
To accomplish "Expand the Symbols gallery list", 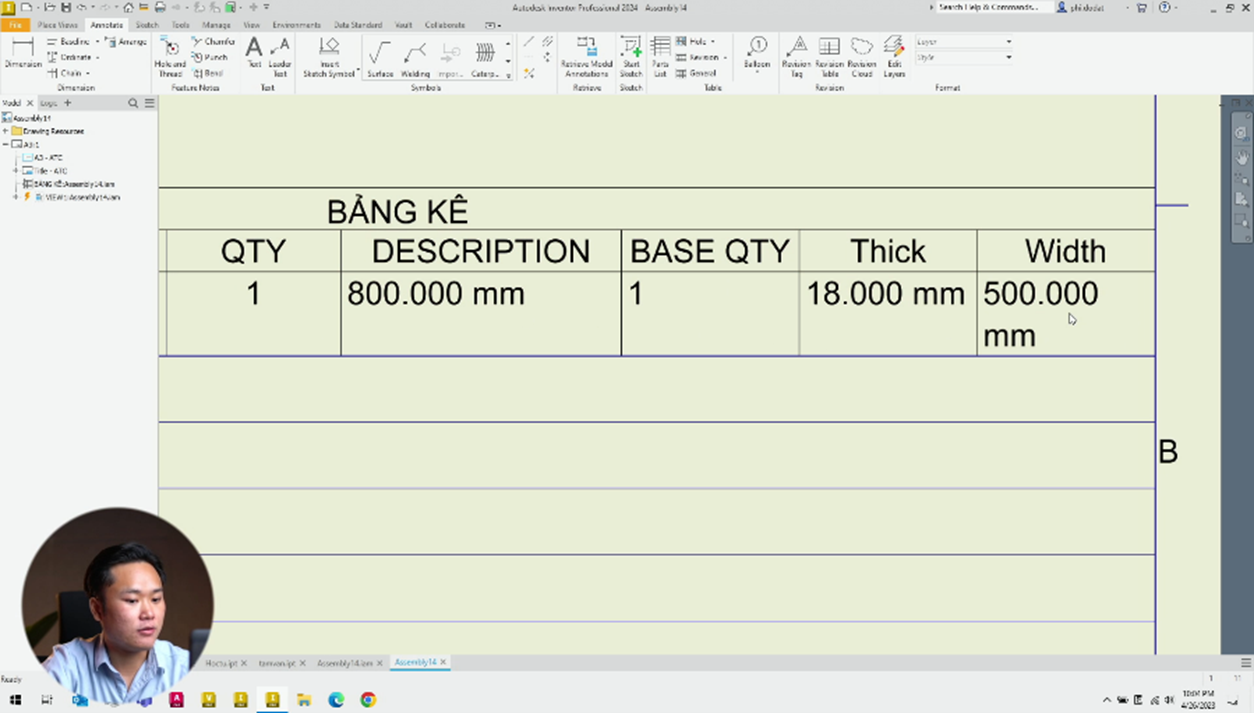I will coord(508,74).
